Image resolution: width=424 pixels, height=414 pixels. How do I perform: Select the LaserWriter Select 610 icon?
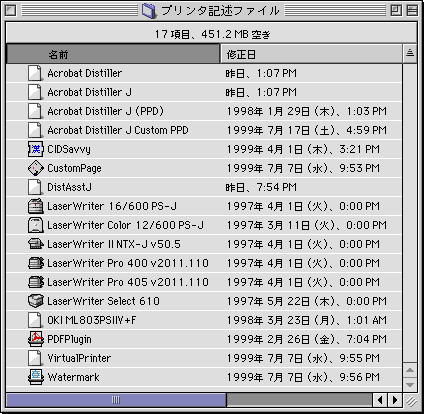coord(36,301)
